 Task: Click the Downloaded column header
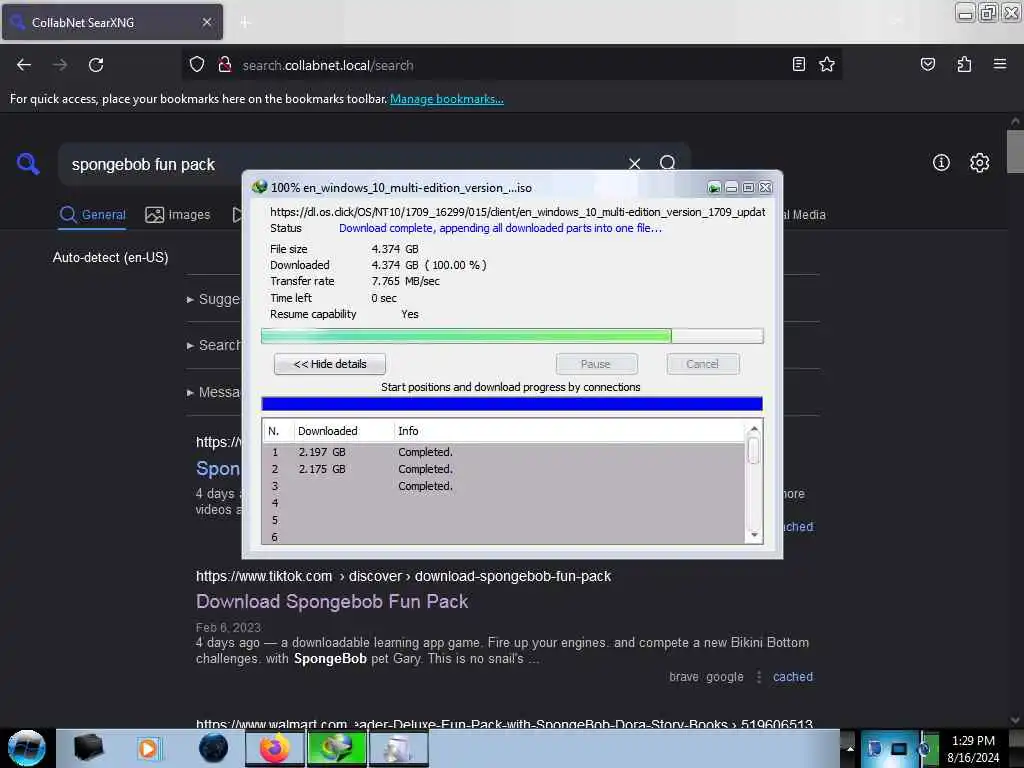click(344, 431)
